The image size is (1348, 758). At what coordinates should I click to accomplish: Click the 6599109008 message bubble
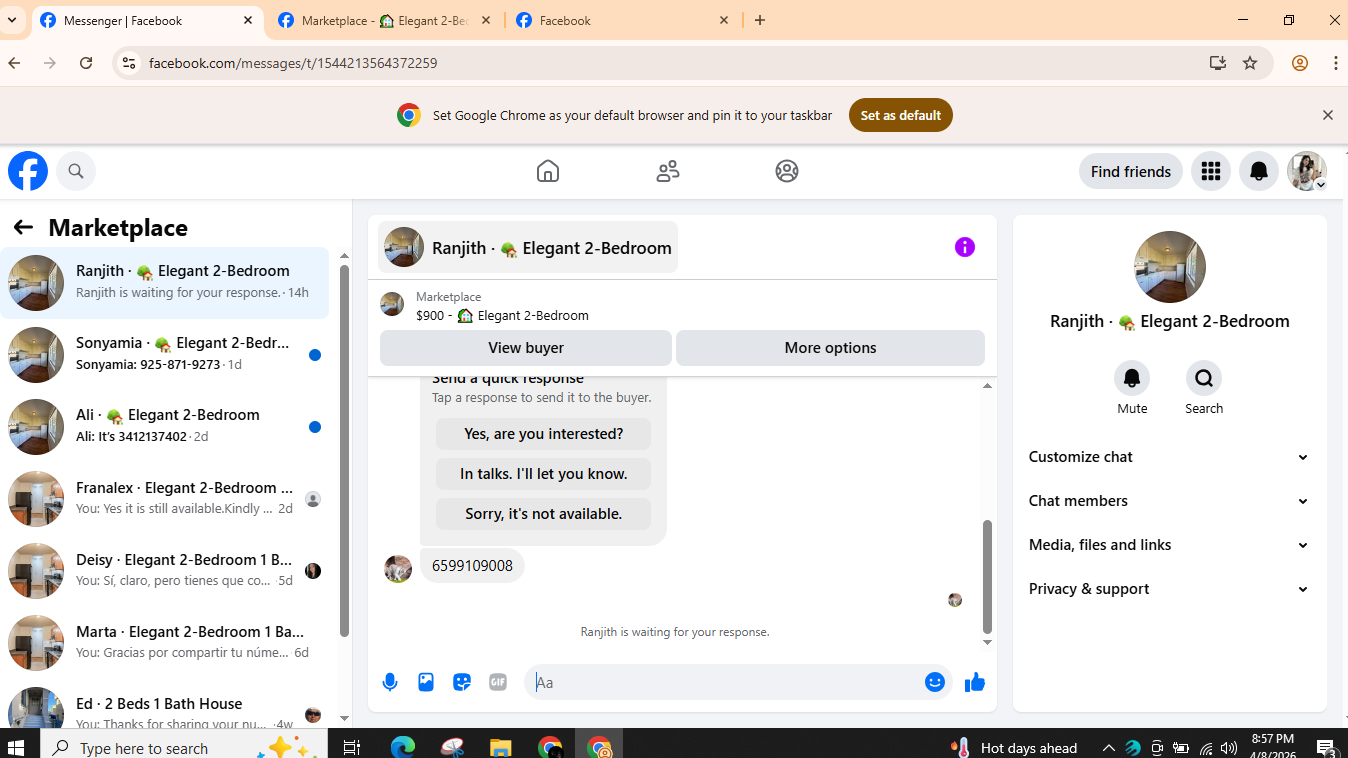[x=472, y=566]
